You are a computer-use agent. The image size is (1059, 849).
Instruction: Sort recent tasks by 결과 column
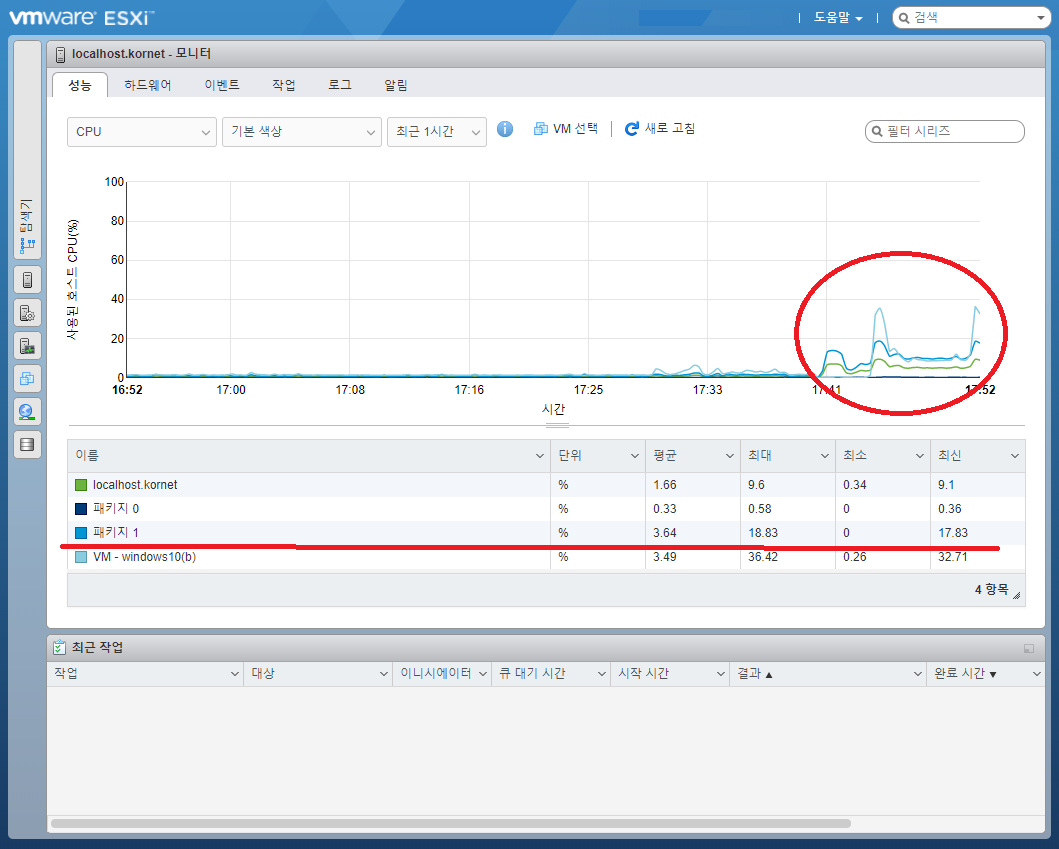828,673
